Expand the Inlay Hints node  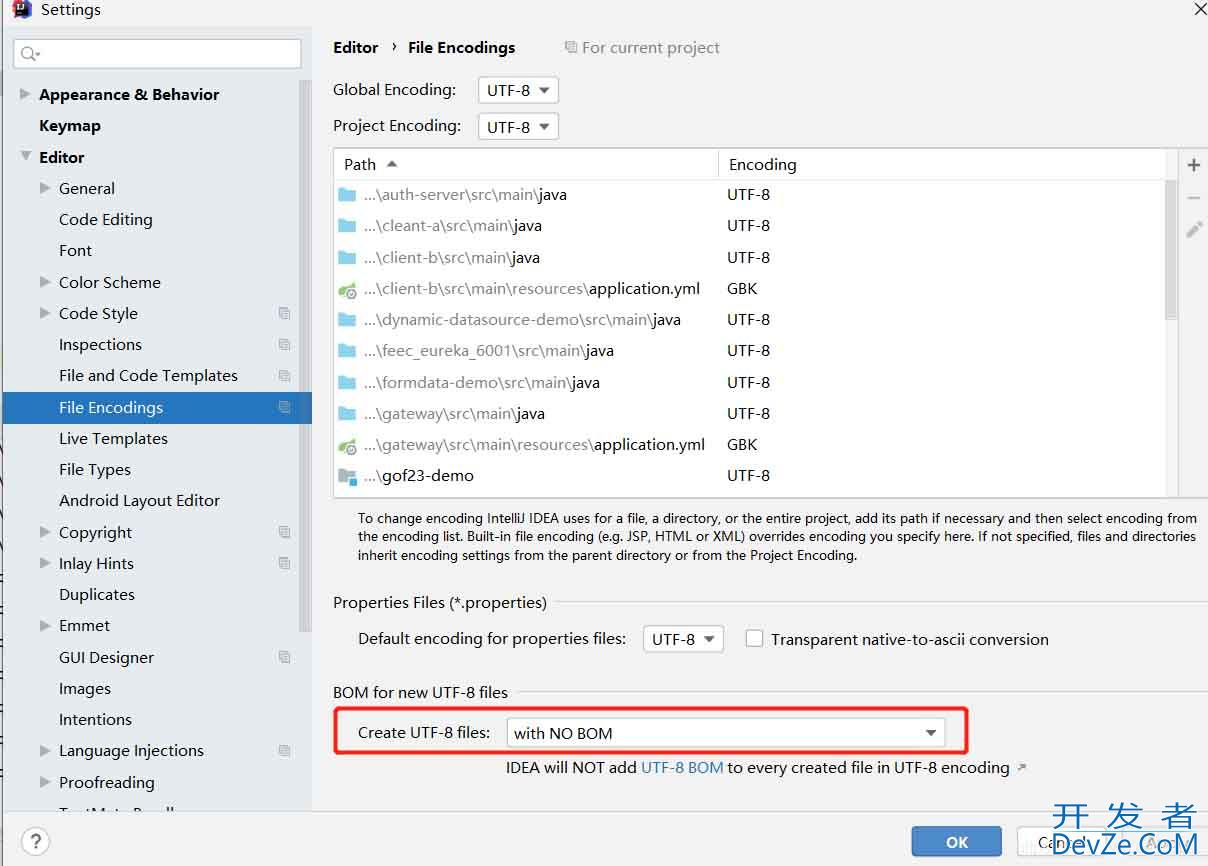click(x=45, y=563)
